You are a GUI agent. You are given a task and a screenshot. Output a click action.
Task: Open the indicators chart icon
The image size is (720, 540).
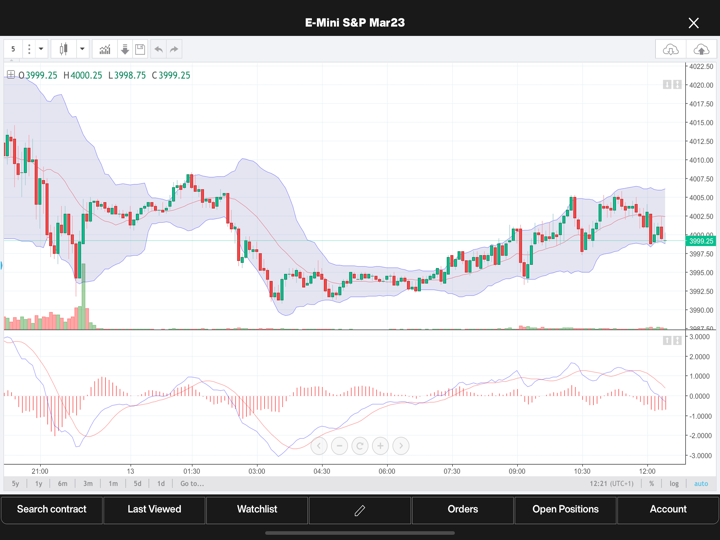point(104,49)
